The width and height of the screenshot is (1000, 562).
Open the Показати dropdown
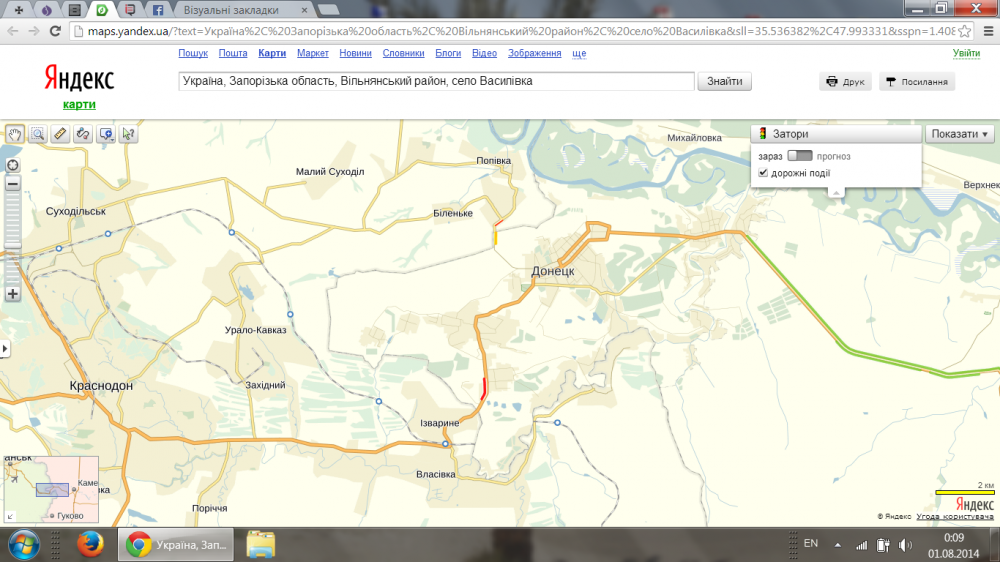(959, 134)
